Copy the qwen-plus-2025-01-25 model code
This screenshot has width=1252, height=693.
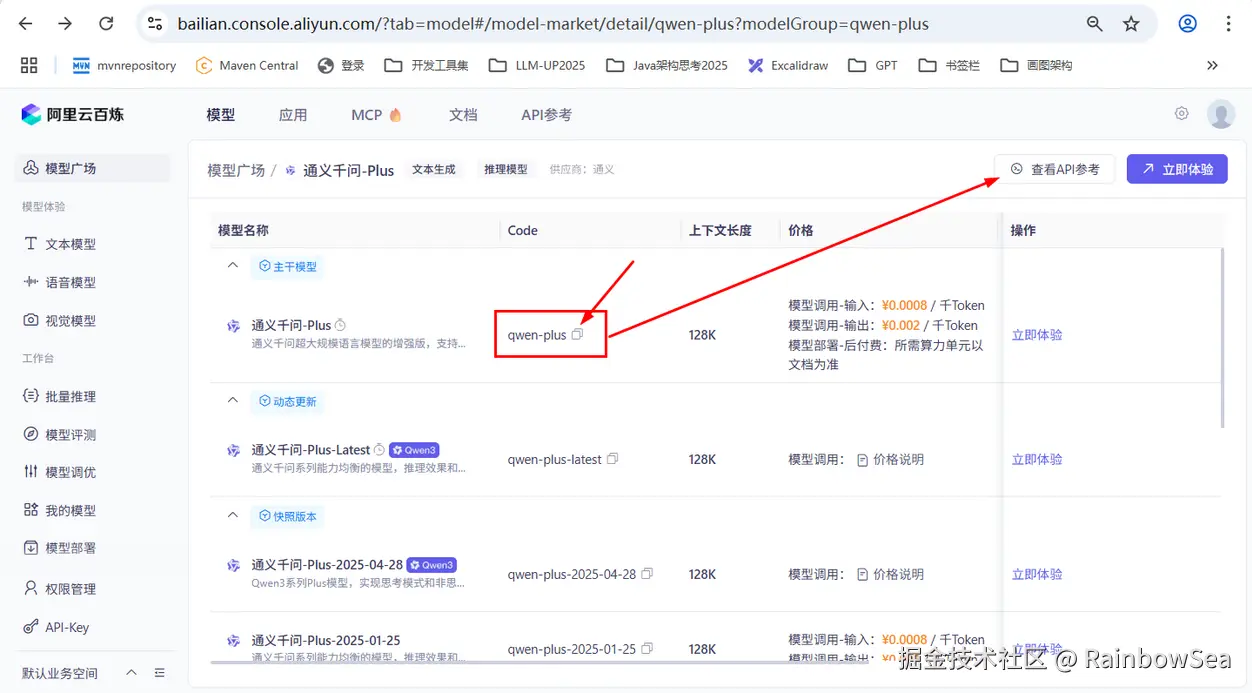[x=647, y=649]
